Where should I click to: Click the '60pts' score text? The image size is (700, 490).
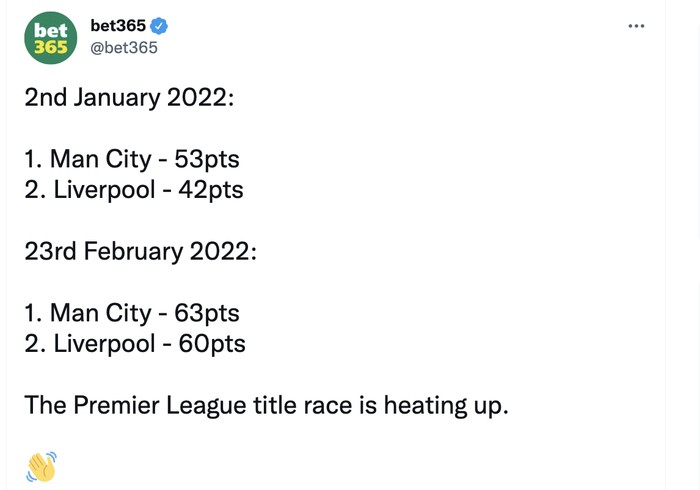click(210, 343)
